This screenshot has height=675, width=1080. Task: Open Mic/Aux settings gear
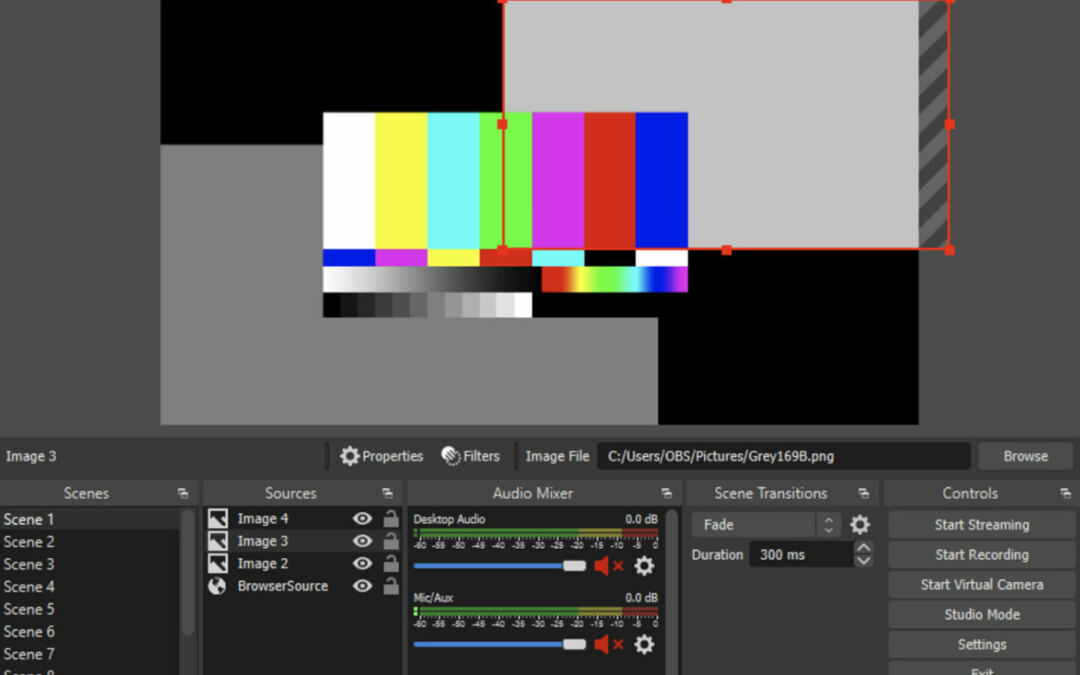[x=644, y=645]
